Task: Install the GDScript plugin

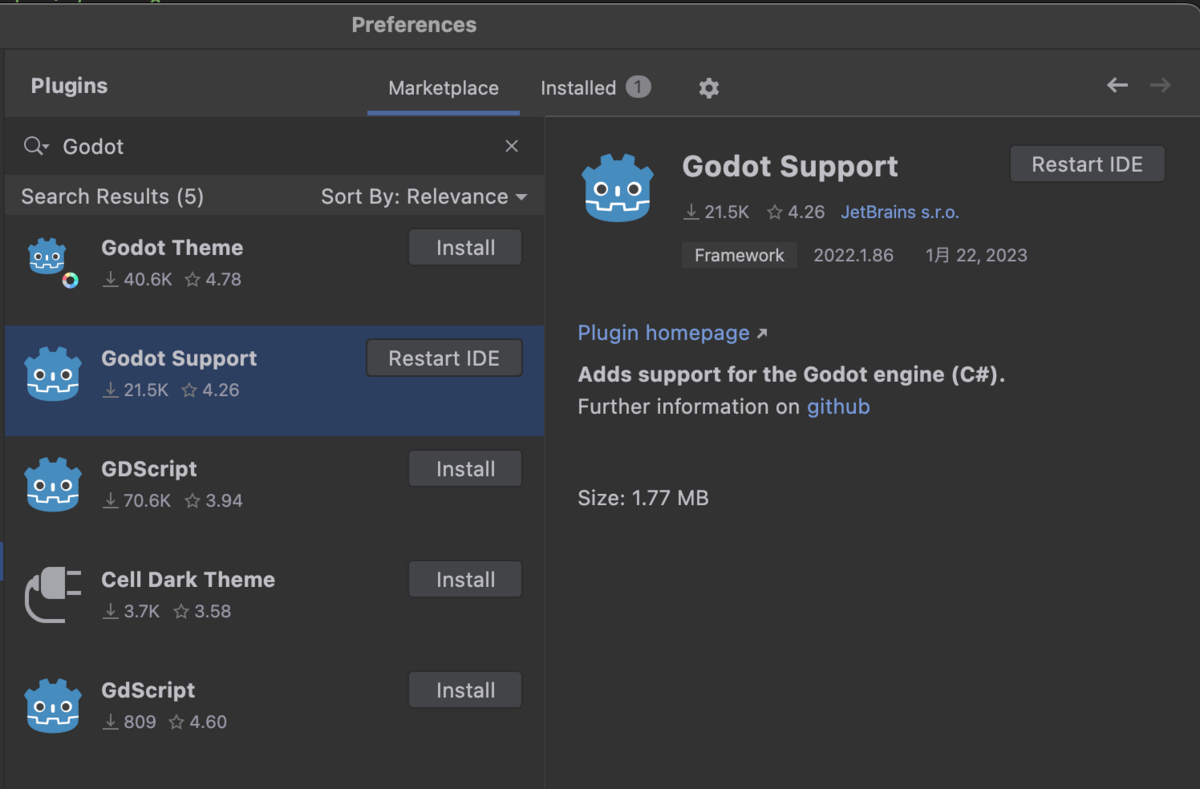Action: [x=465, y=469]
